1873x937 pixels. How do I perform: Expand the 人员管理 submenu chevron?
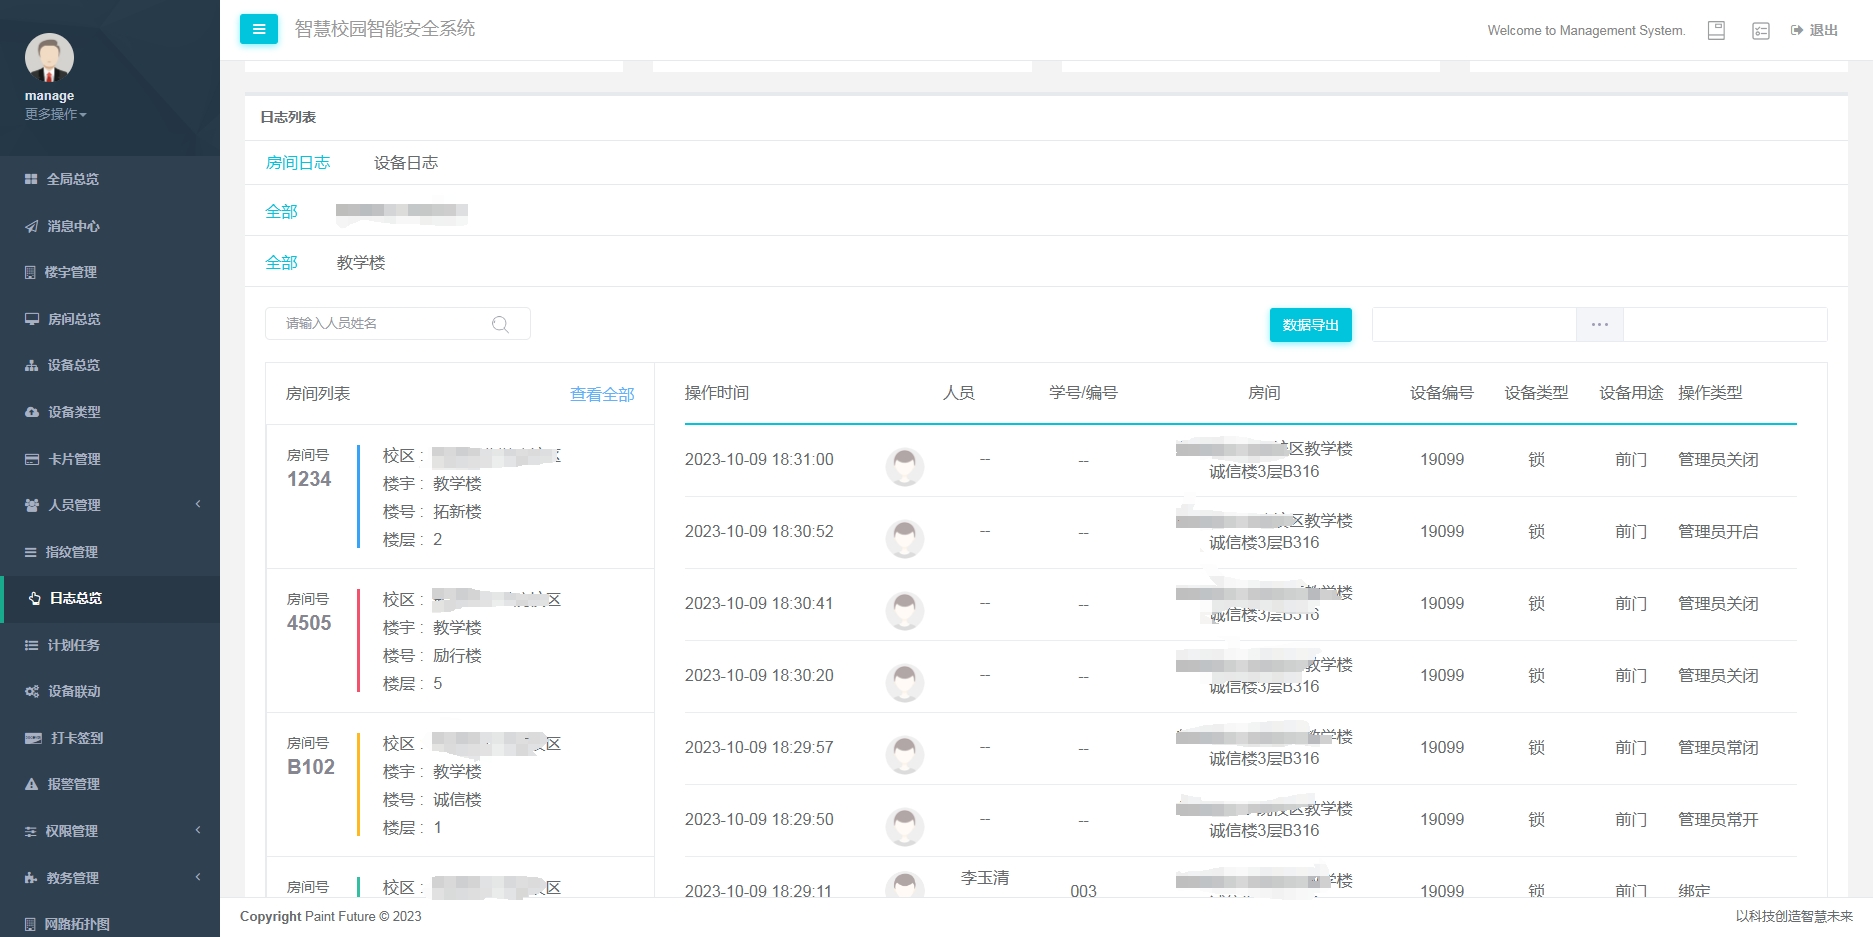click(198, 504)
